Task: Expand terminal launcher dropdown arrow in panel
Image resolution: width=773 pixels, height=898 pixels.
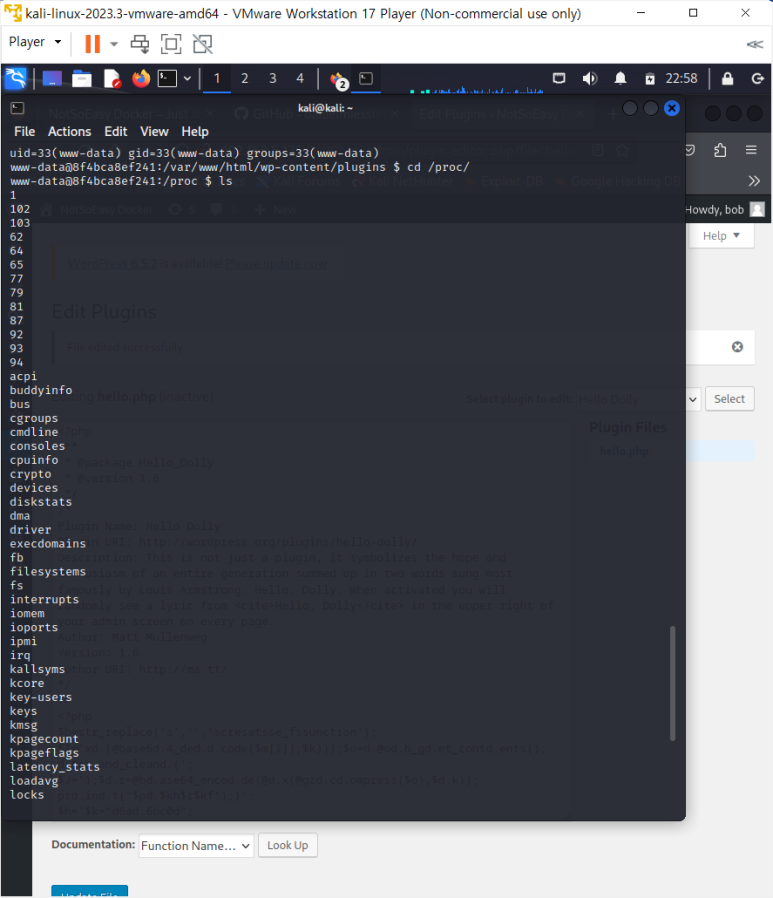Action: [187, 78]
